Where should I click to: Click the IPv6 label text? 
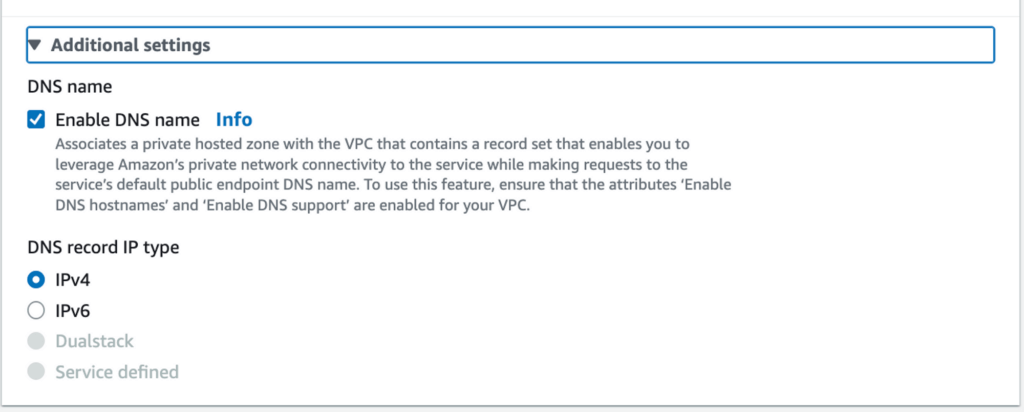click(73, 311)
